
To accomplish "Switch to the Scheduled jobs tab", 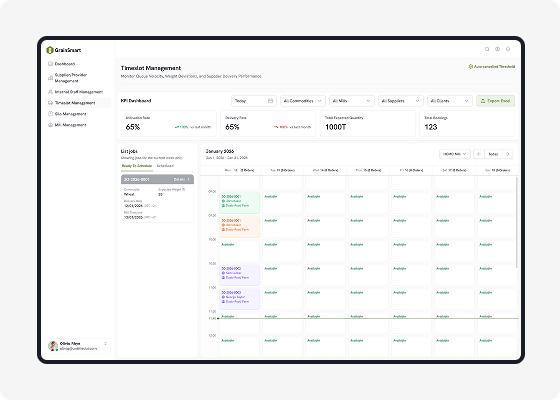I will pyautogui.click(x=165, y=166).
